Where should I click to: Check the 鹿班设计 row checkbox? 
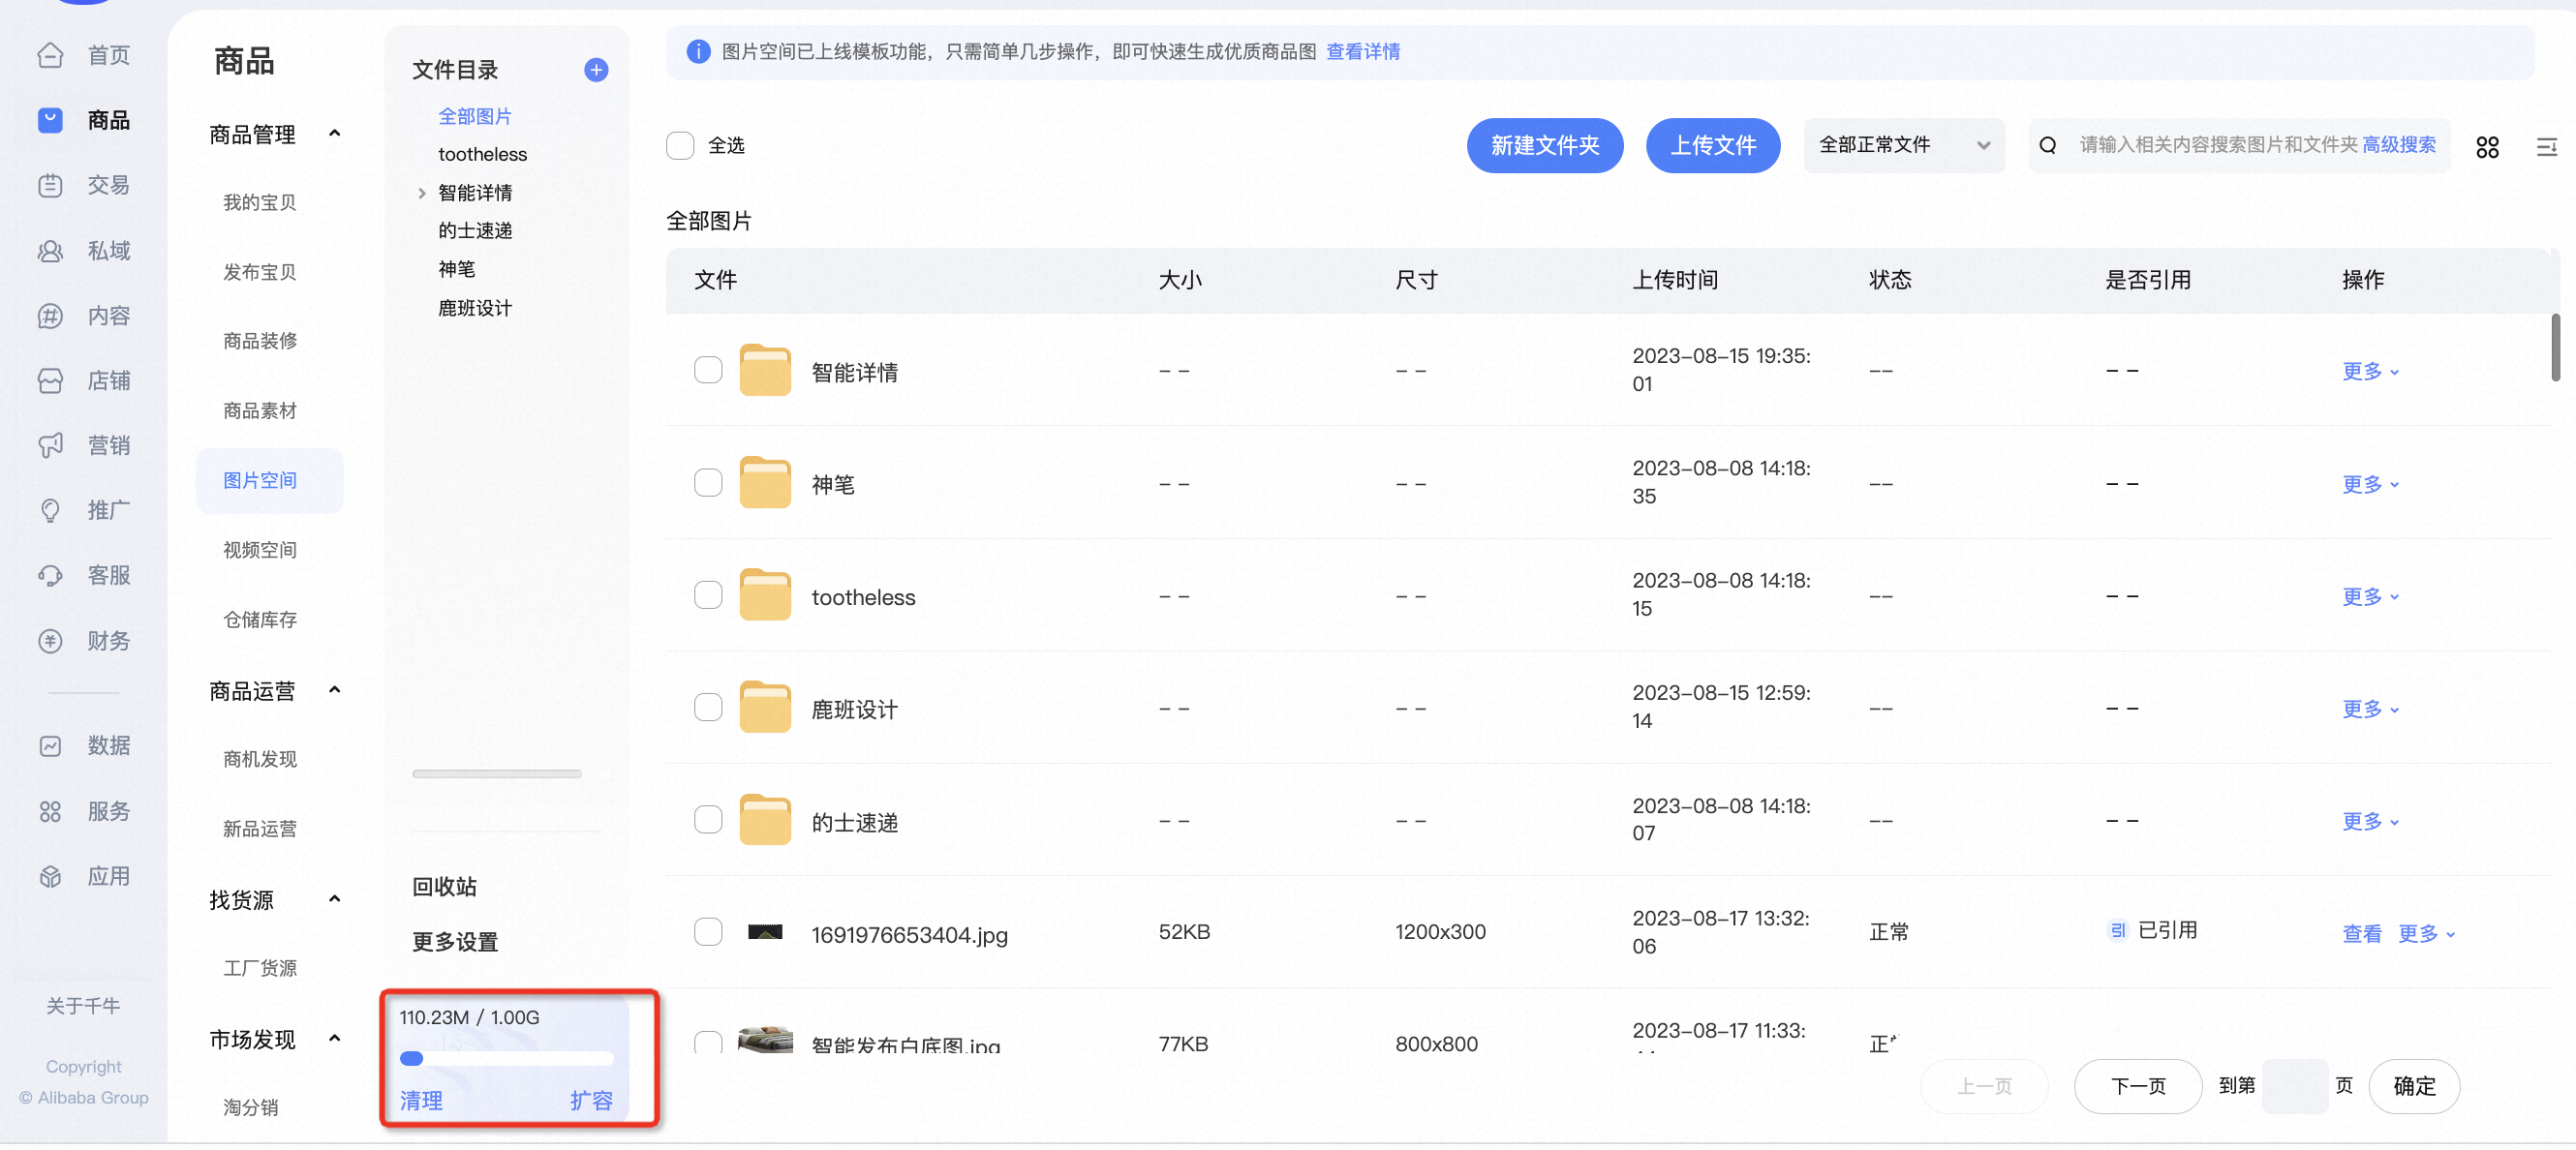[708, 707]
